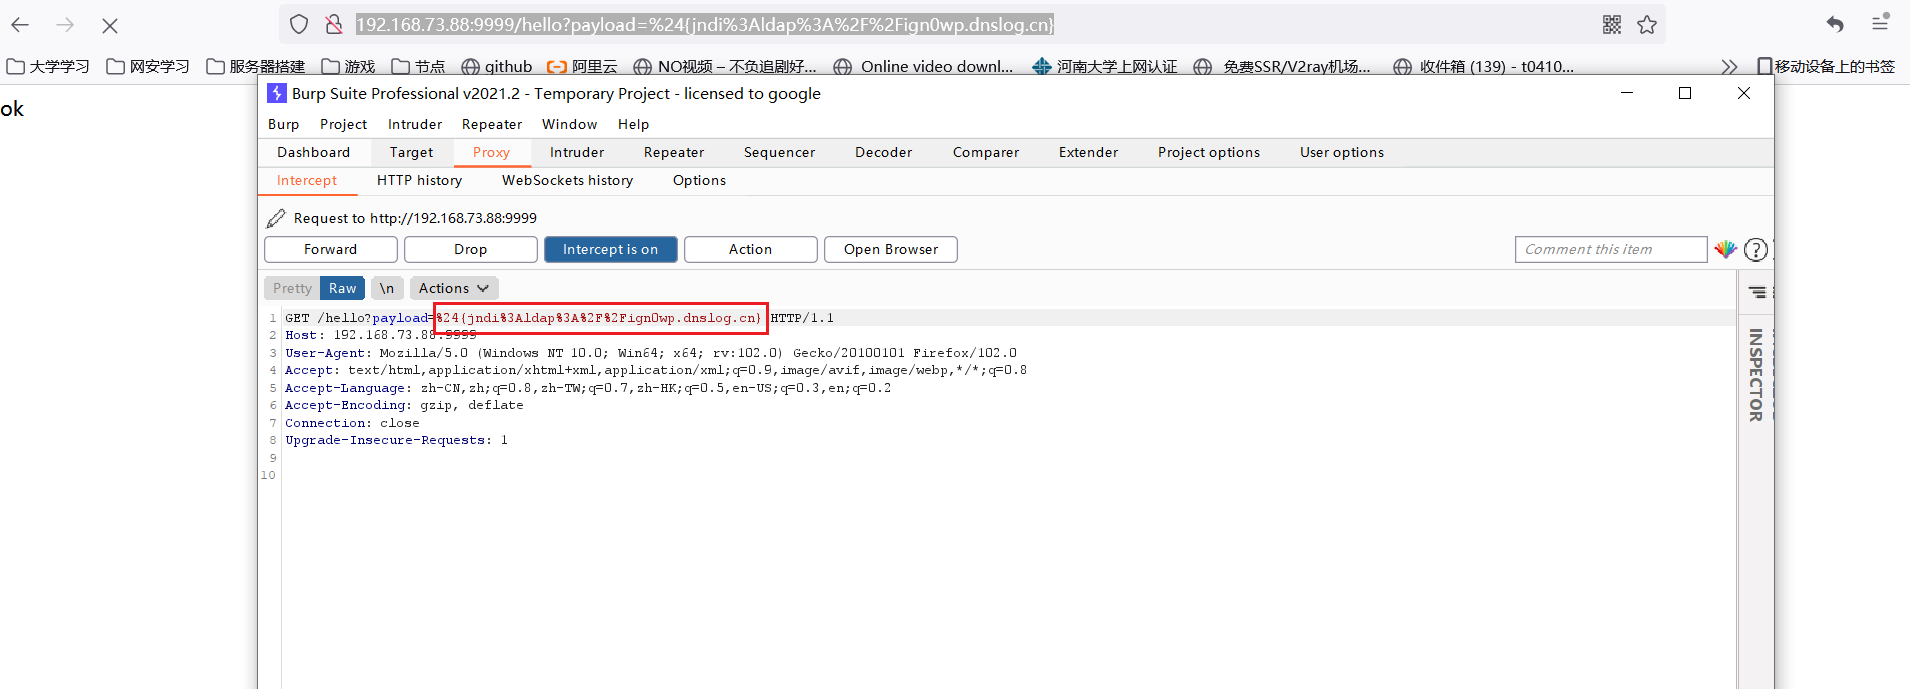Viewport: 1910px width, 689px height.
Task: Toggle the Intercept is on button
Action: [x=611, y=249]
